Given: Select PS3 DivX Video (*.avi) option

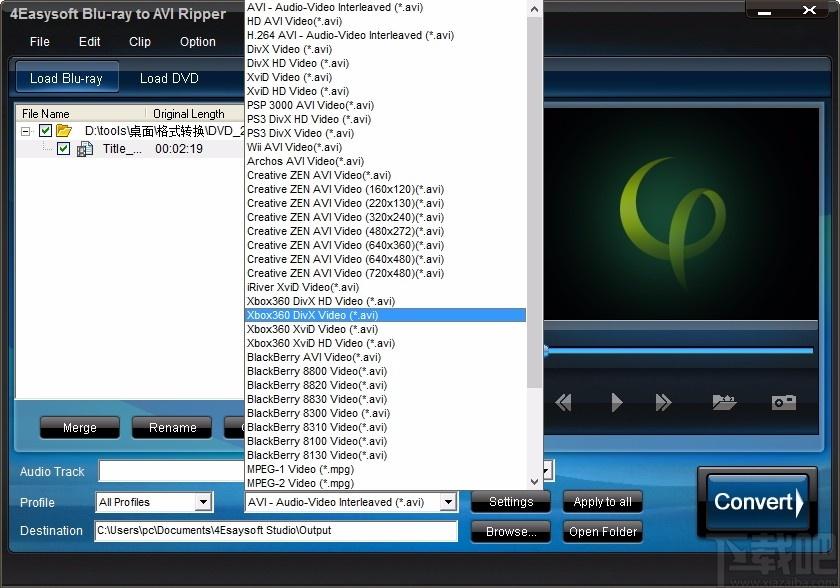Looking at the screenshot, I should (x=385, y=133).
